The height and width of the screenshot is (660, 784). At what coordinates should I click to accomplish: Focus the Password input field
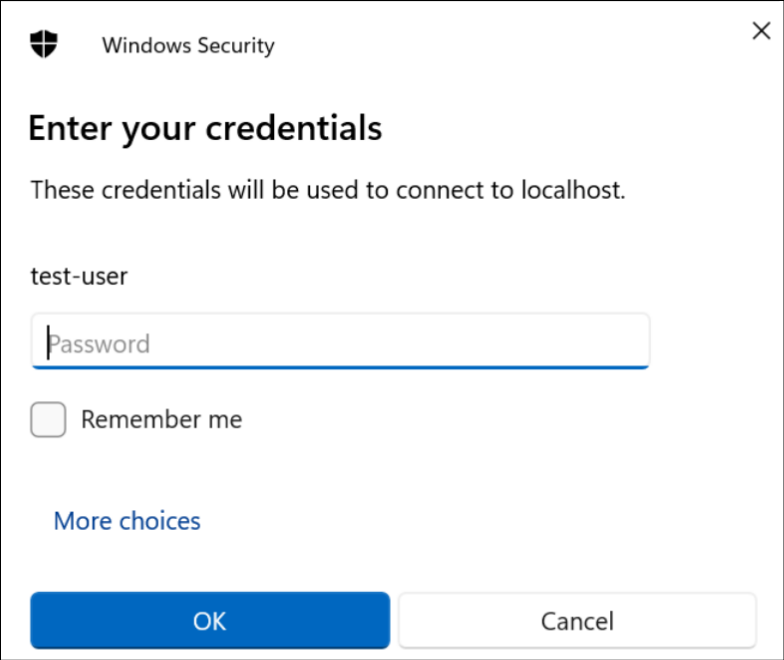pos(340,343)
